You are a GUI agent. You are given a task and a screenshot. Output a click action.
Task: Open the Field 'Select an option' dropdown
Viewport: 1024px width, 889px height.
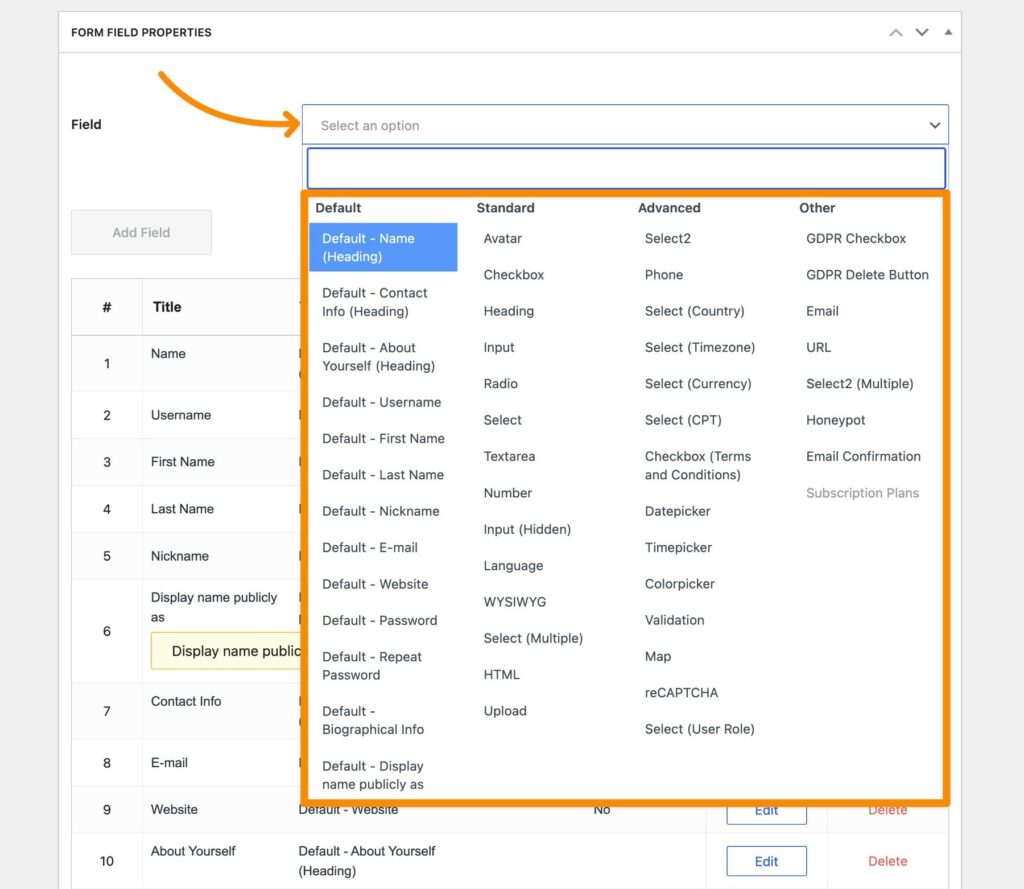tap(624, 125)
